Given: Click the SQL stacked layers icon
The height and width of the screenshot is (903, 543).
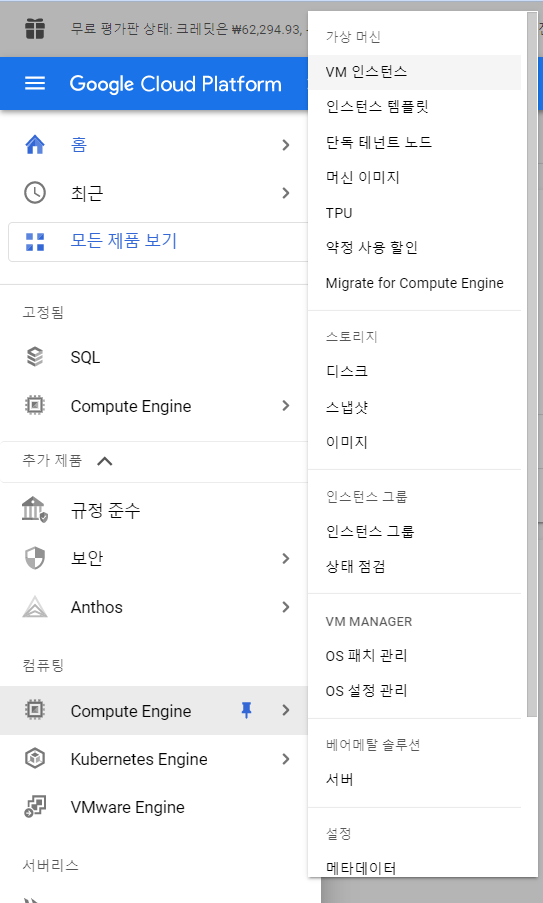Looking at the screenshot, I should [35, 357].
